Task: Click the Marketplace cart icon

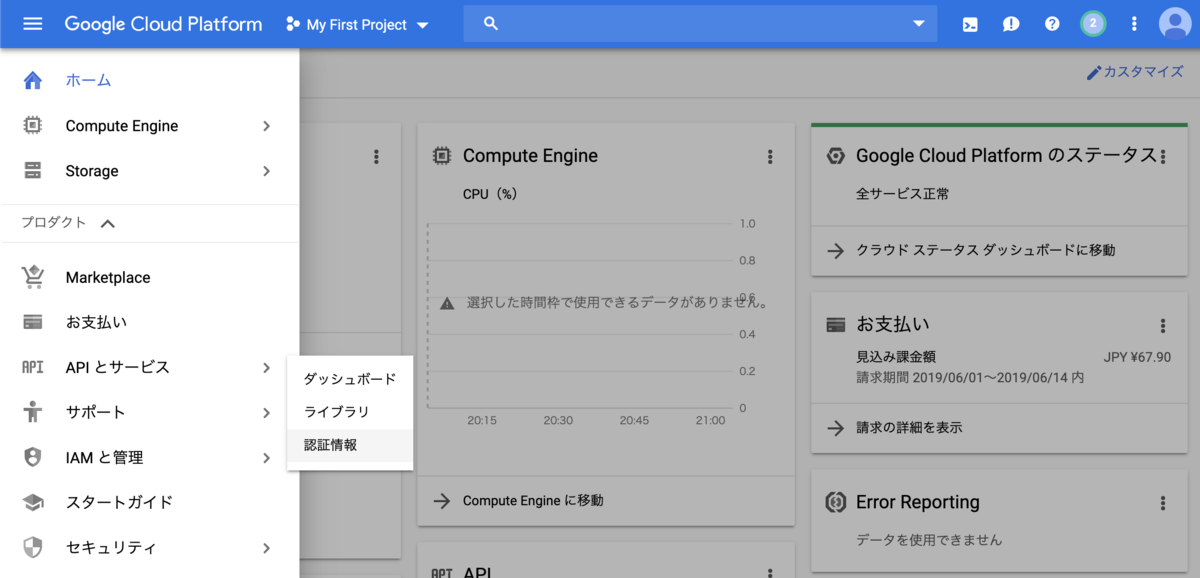Action: tap(33, 277)
